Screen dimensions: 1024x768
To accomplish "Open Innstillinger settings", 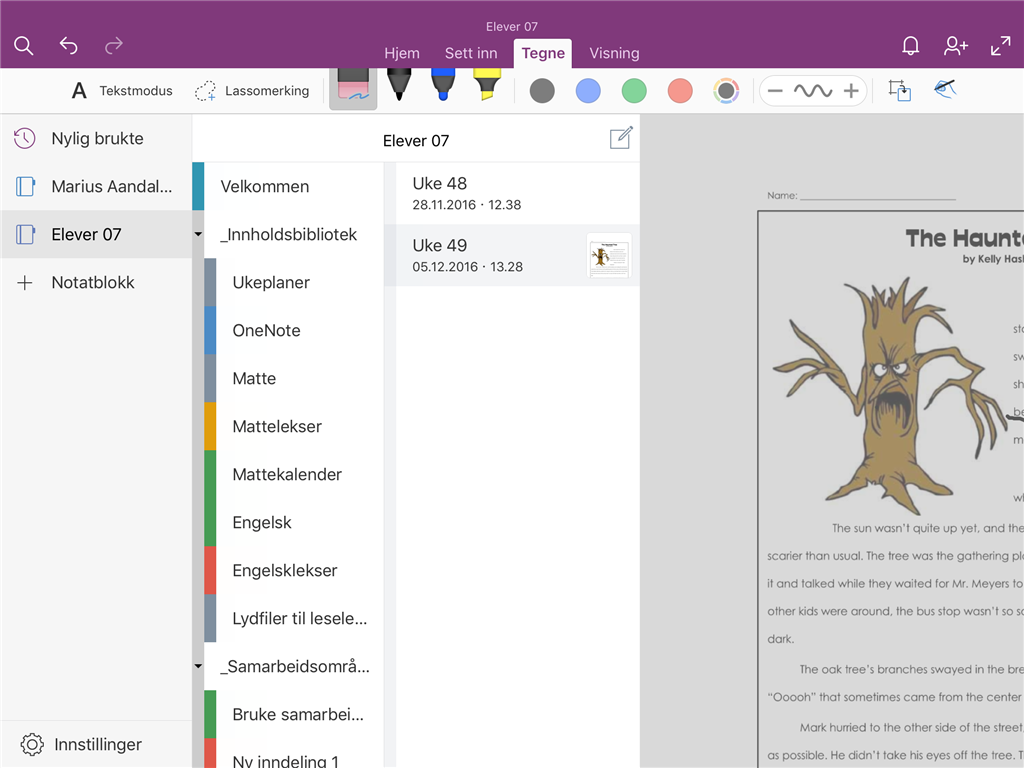I will click(x=96, y=744).
